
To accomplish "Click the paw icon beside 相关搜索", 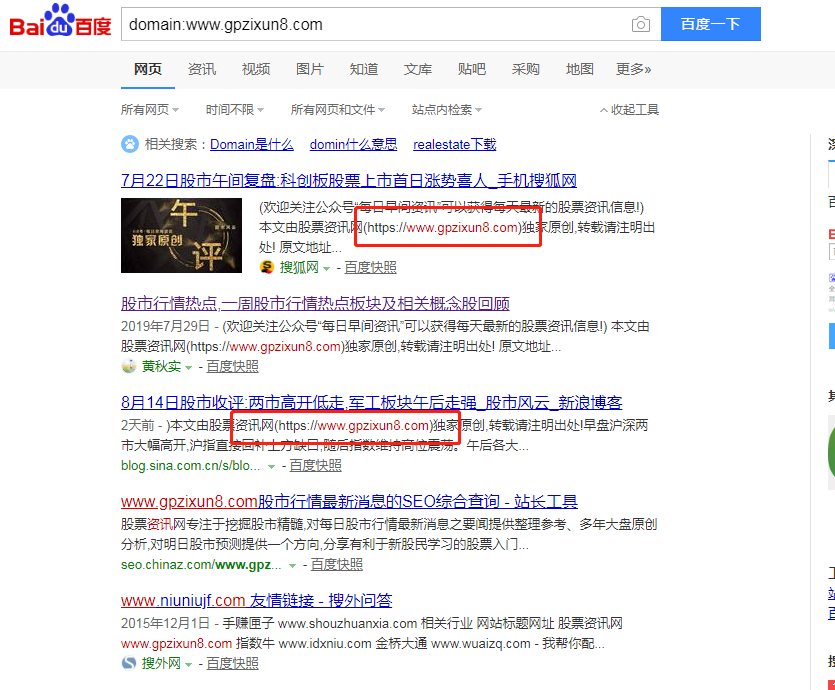I will [x=129, y=144].
